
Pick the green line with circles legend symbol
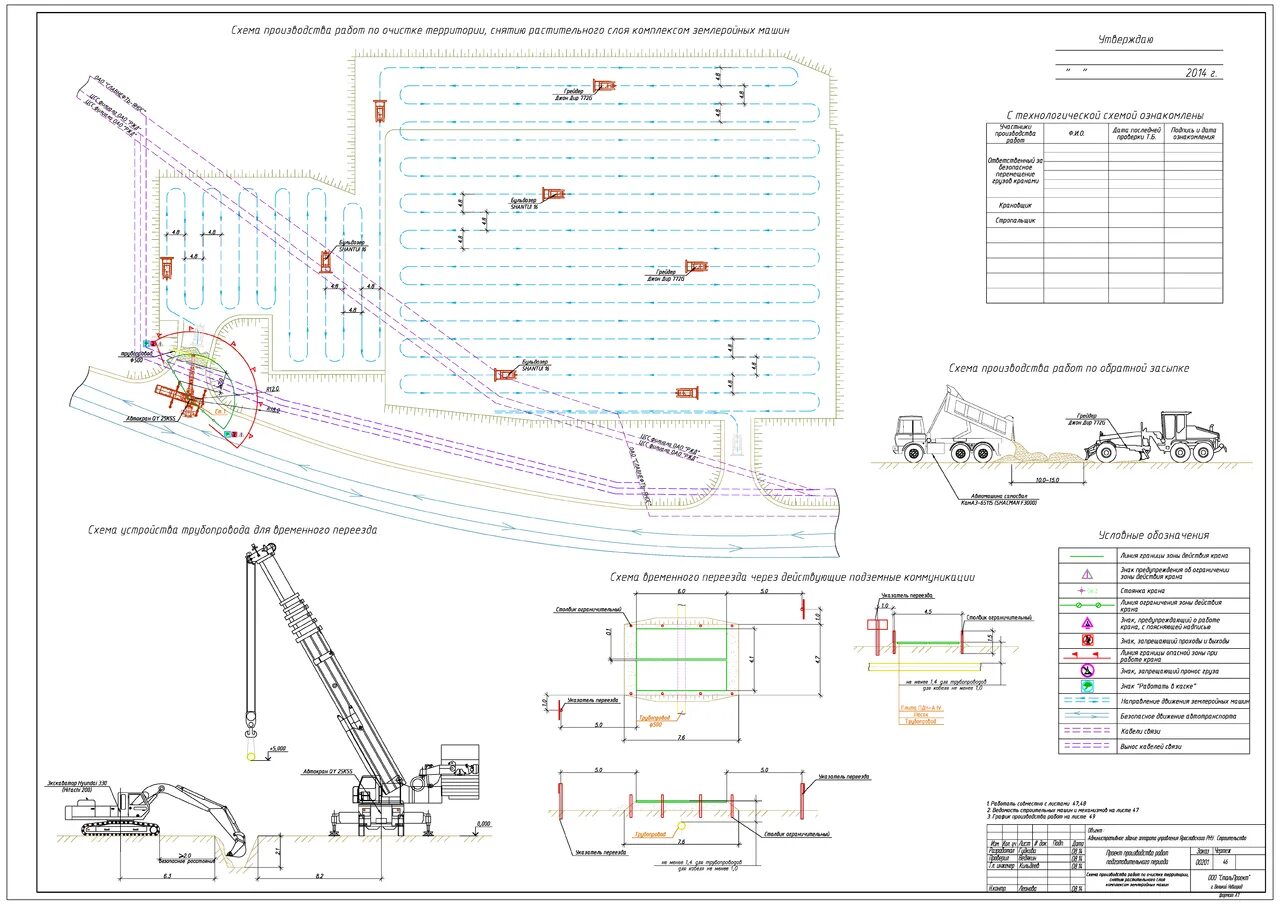(1088, 605)
